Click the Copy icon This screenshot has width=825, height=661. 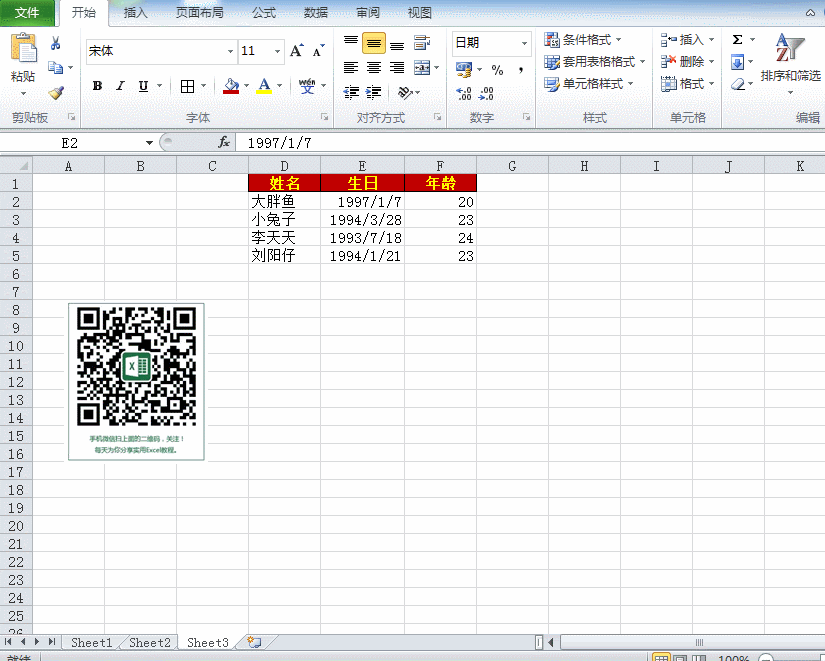point(55,67)
